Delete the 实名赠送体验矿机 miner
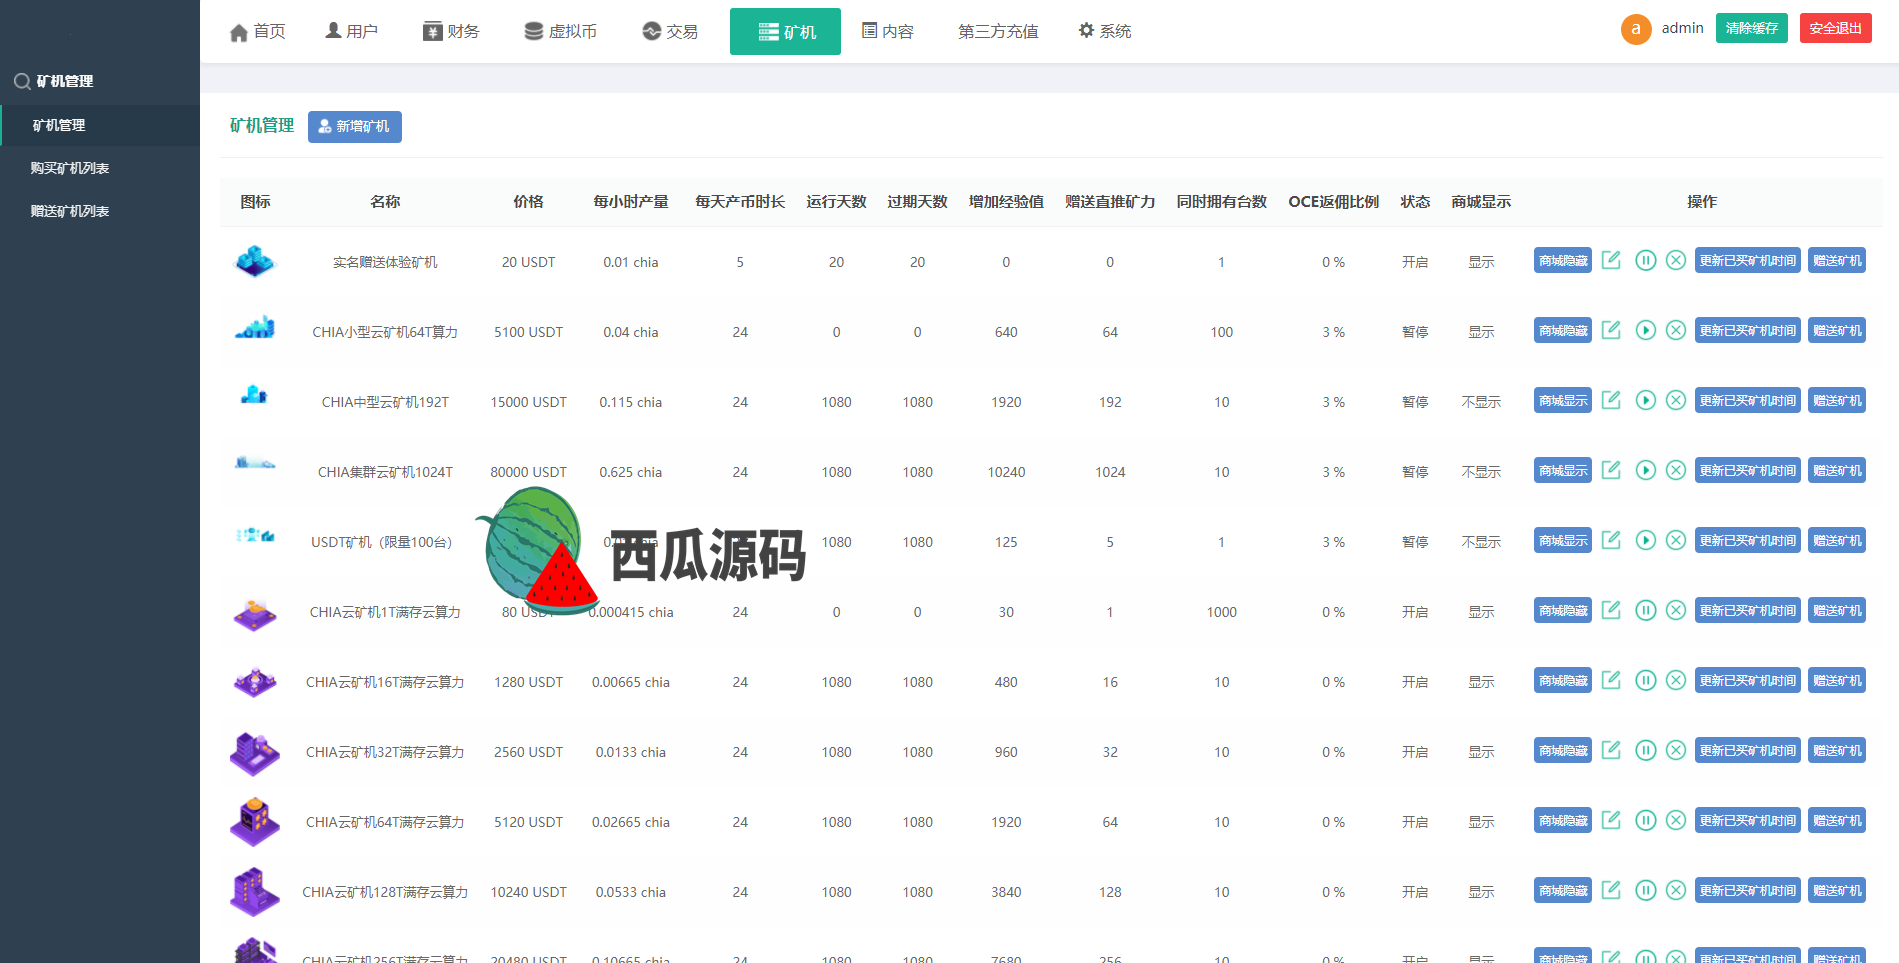1899x963 pixels. coord(1676,260)
